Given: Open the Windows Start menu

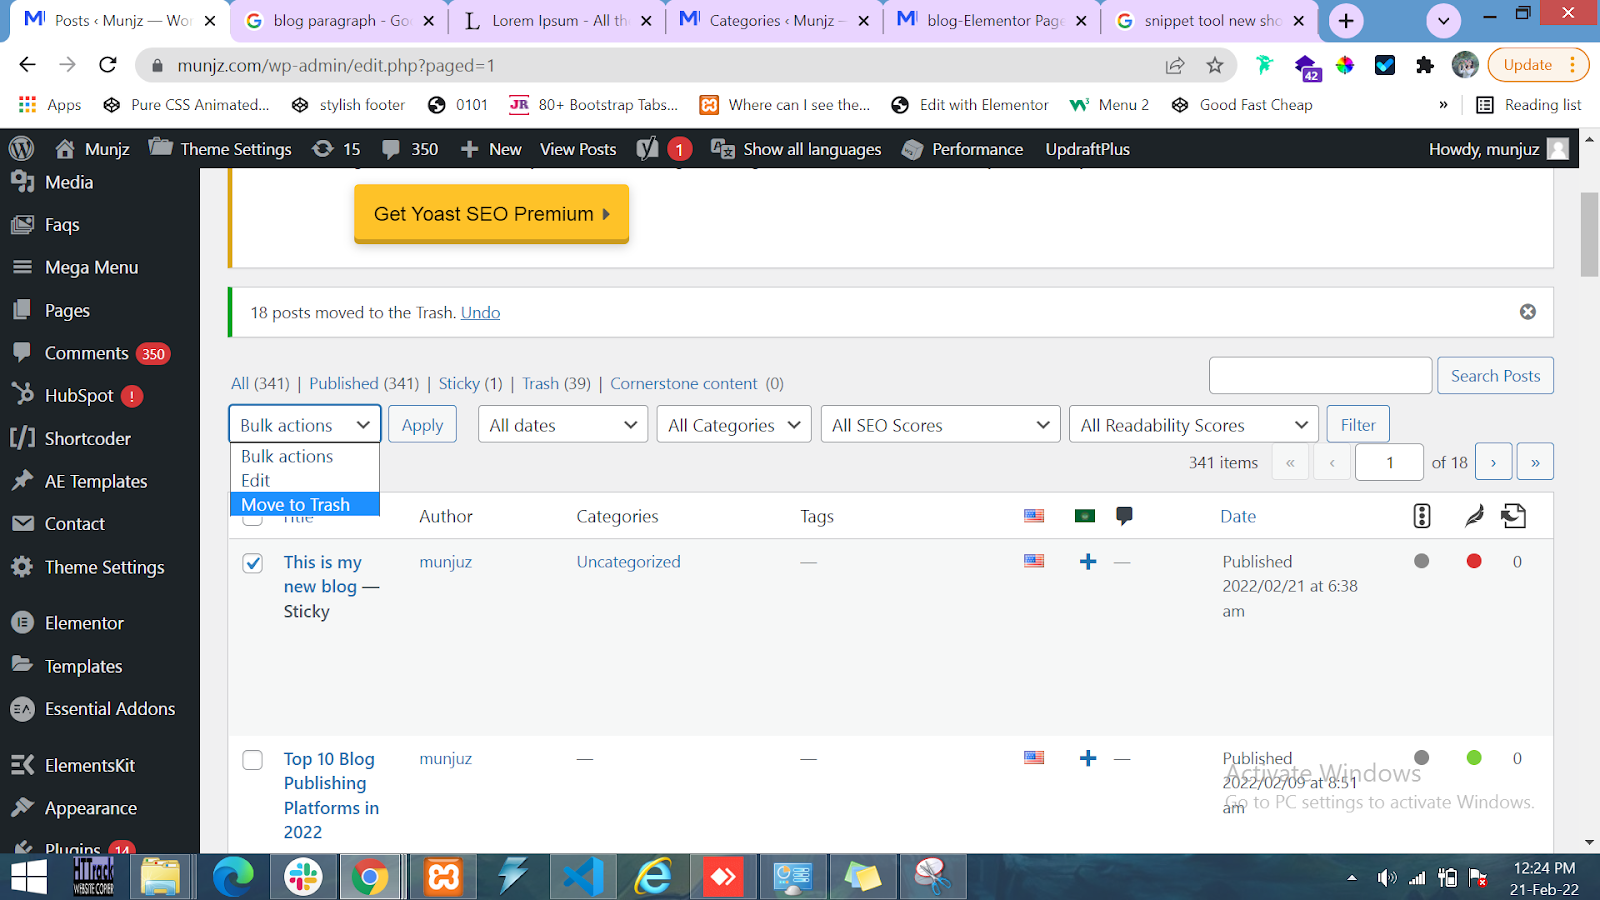Looking at the screenshot, I should click(29, 877).
